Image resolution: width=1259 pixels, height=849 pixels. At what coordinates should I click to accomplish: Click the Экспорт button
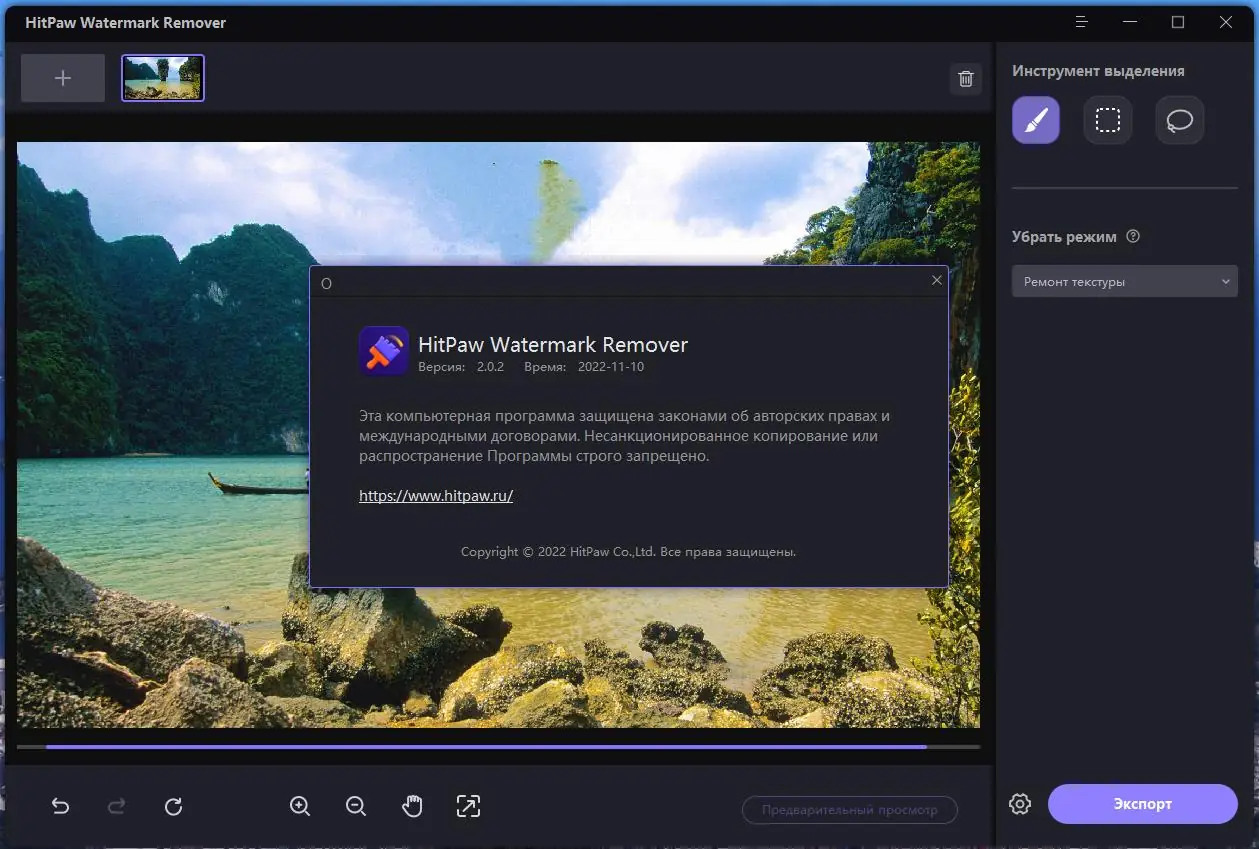pos(1142,803)
